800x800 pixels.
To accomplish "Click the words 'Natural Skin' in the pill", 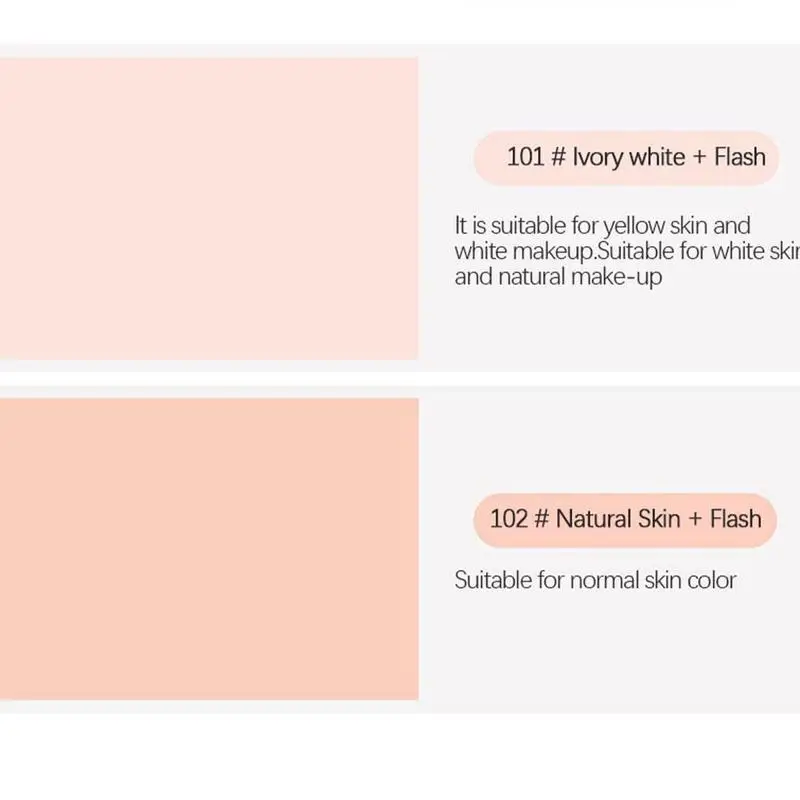I will point(618,519).
